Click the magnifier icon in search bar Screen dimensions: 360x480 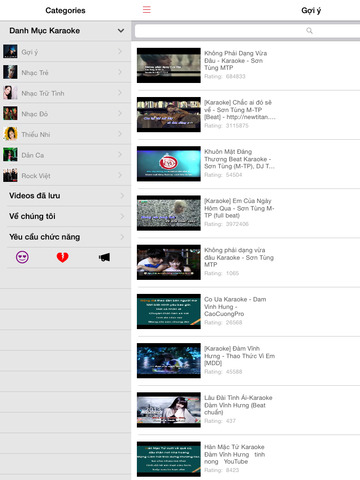[x=309, y=31]
